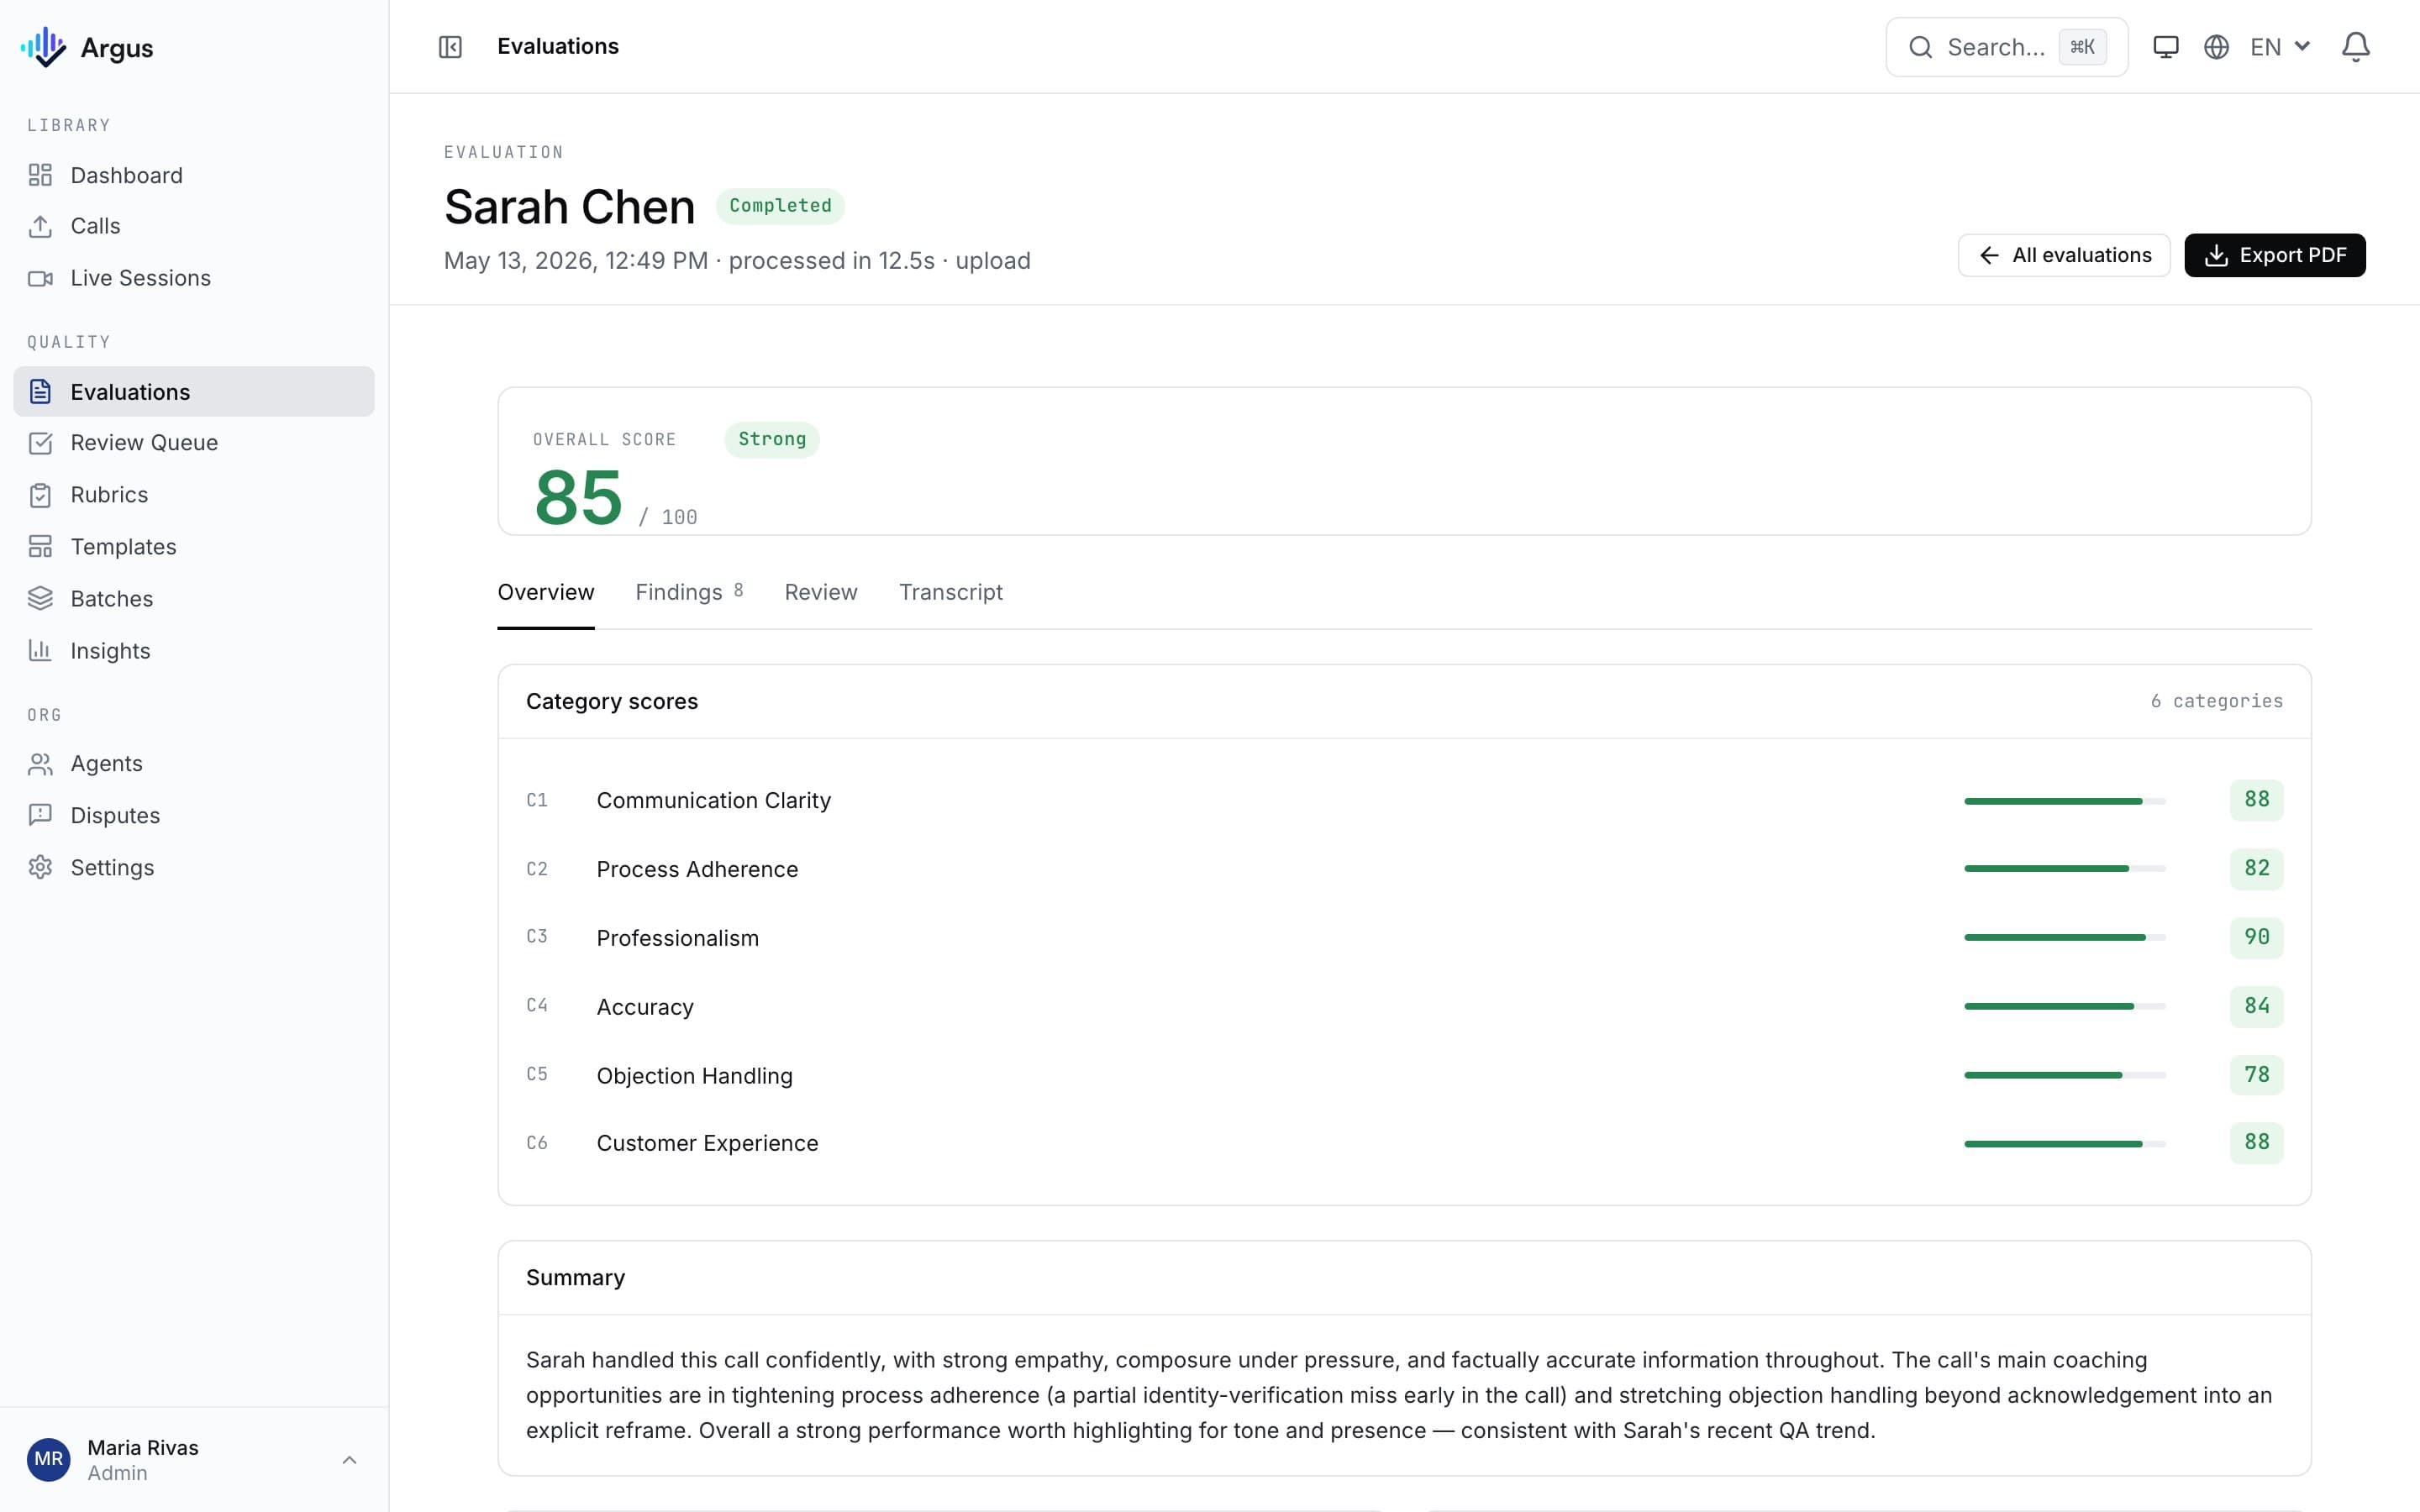Open Disputes in the sidebar
This screenshot has width=2420, height=1512.
click(x=194, y=816)
